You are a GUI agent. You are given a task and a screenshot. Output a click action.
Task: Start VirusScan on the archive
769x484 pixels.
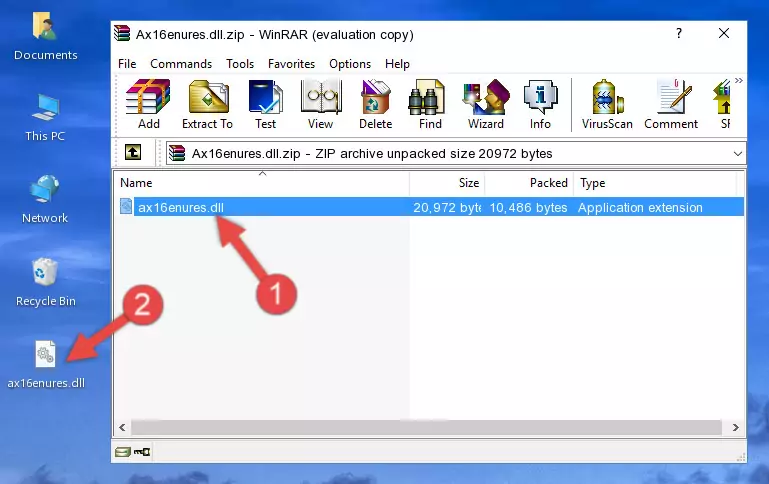click(x=607, y=104)
